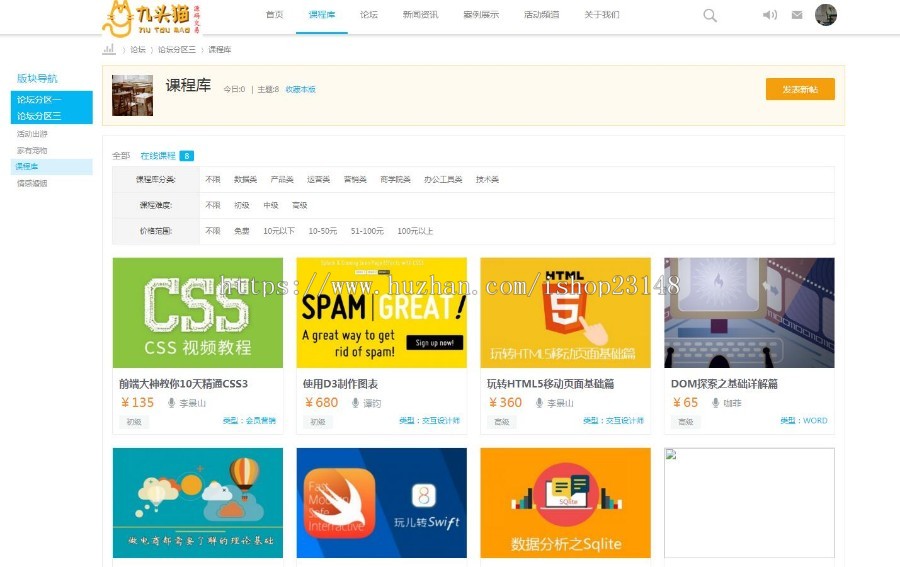This screenshot has width=900, height=567.
Task: Click the 收藏本版 link
Action: 301,90
